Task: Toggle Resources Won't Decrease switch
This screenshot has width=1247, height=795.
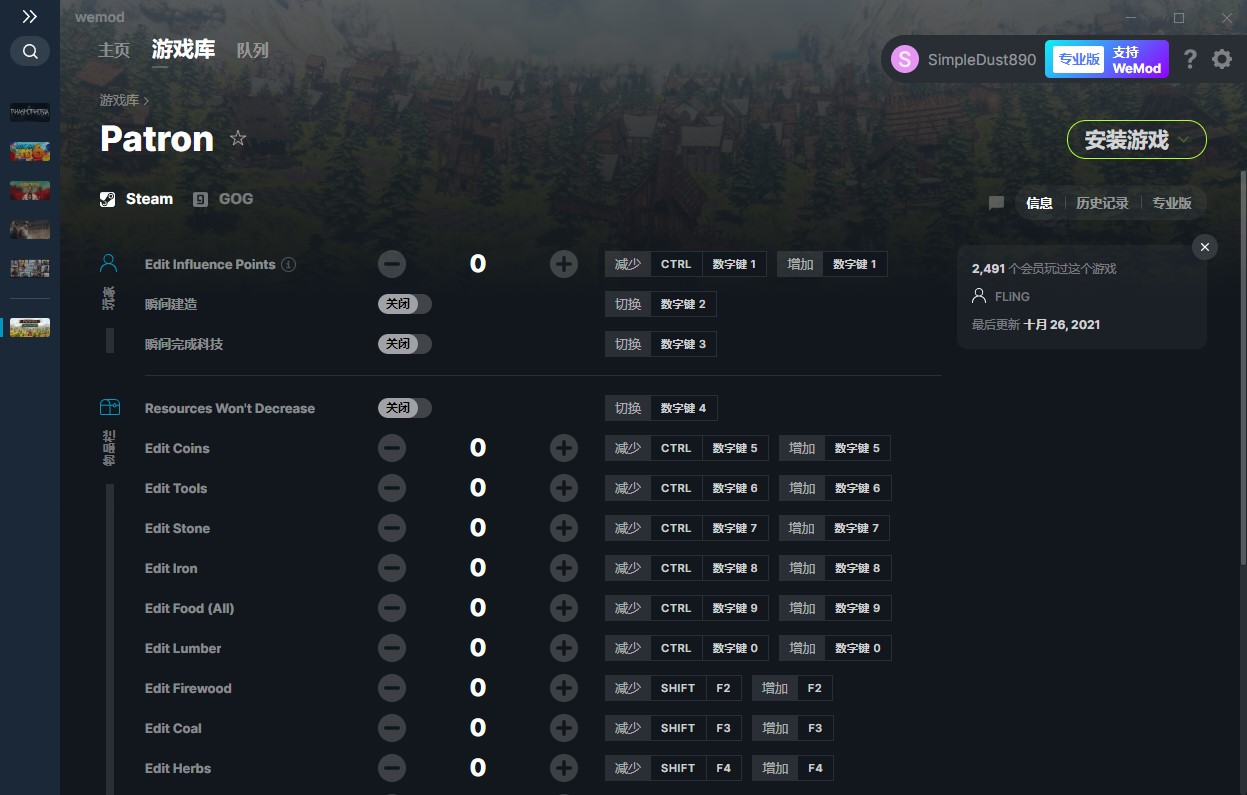Action: point(404,408)
